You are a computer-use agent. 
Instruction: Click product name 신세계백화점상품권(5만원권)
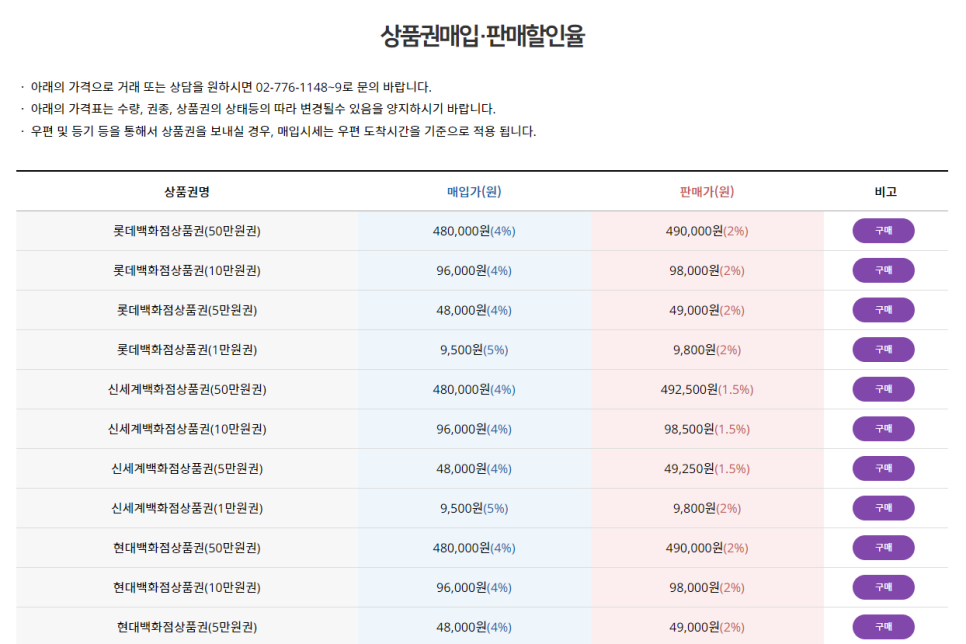pyautogui.click(x=187, y=468)
